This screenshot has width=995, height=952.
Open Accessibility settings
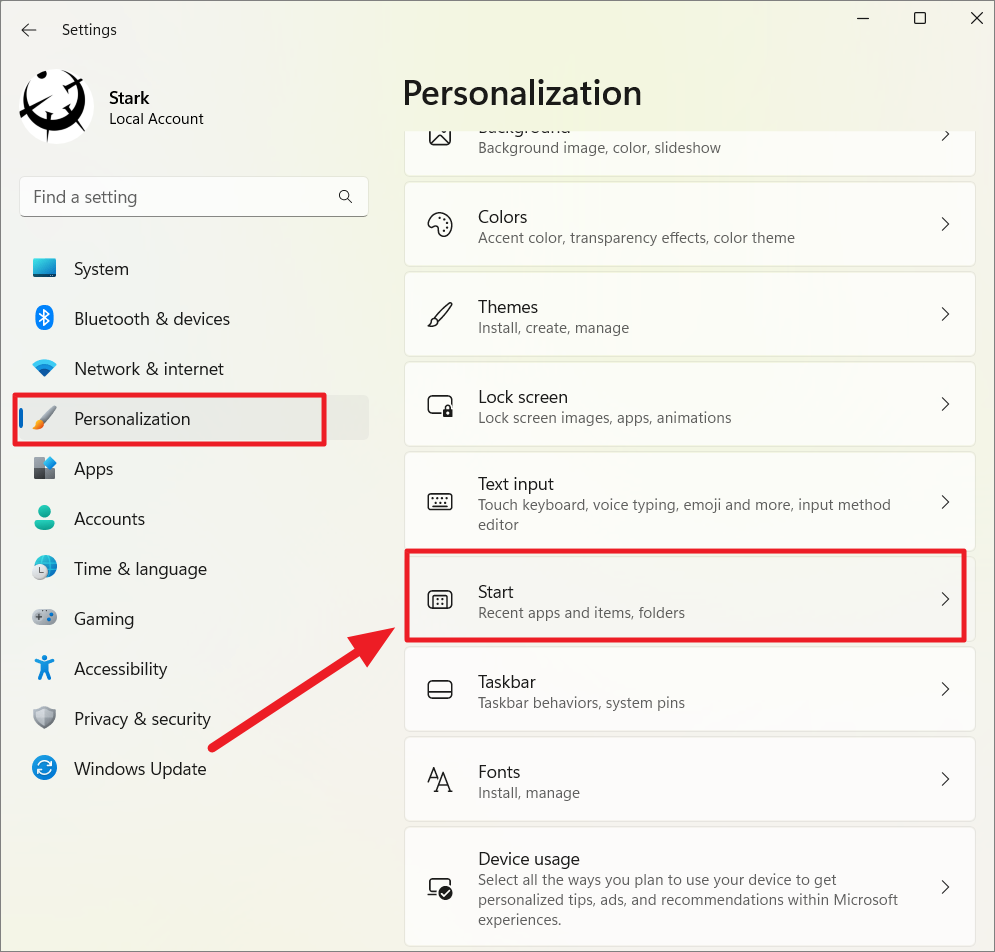point(121,669)
